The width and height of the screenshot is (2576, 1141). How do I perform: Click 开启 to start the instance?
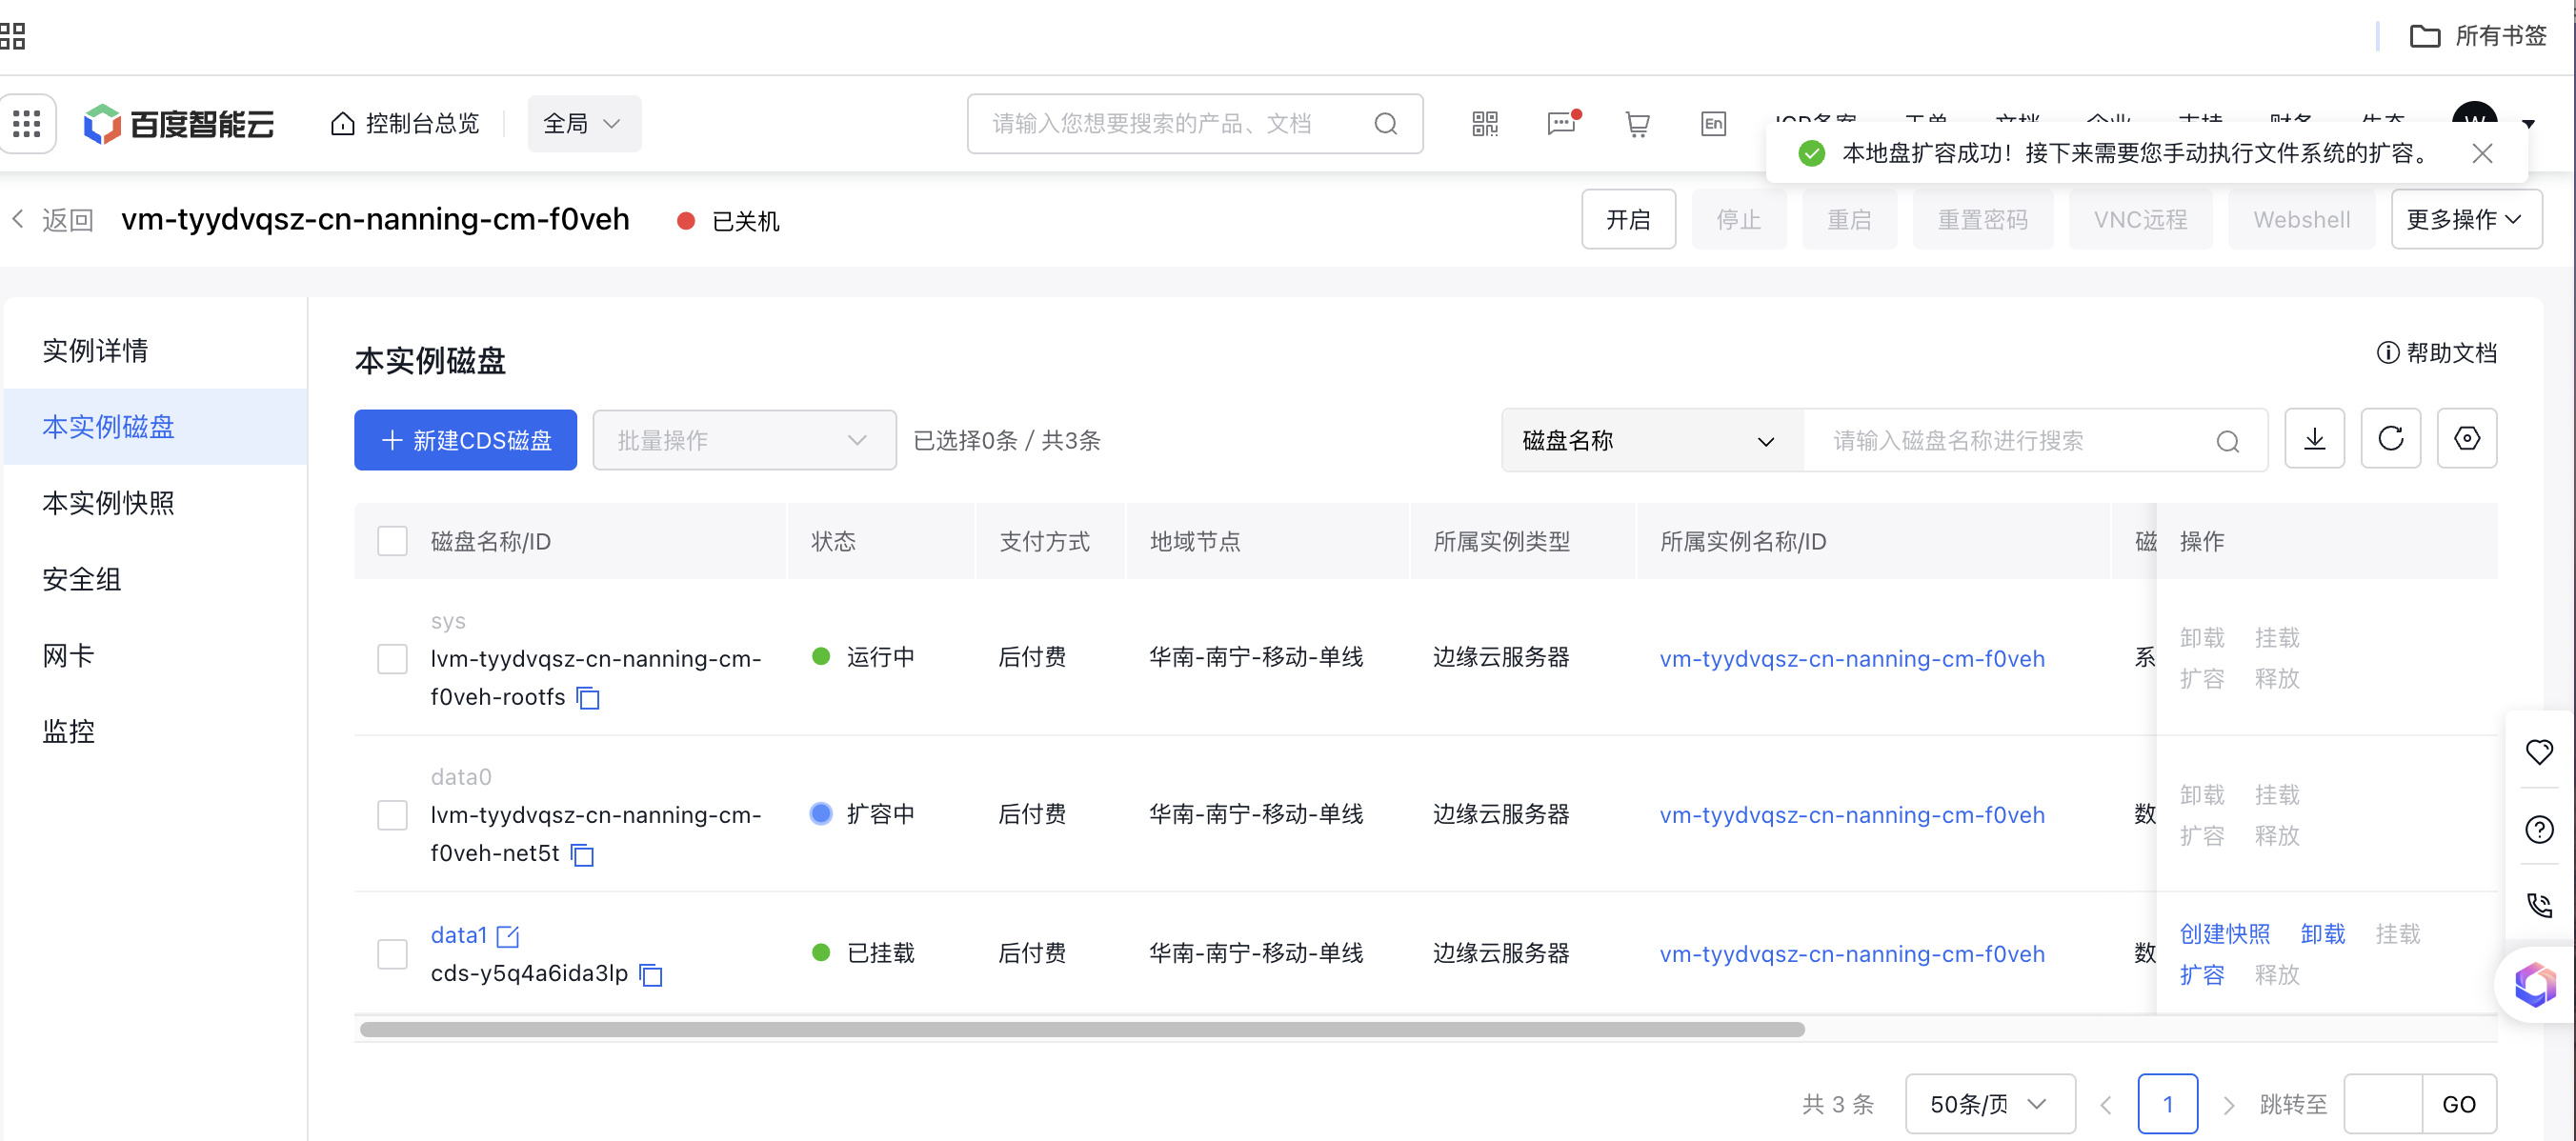click(x=1627, y=219)
